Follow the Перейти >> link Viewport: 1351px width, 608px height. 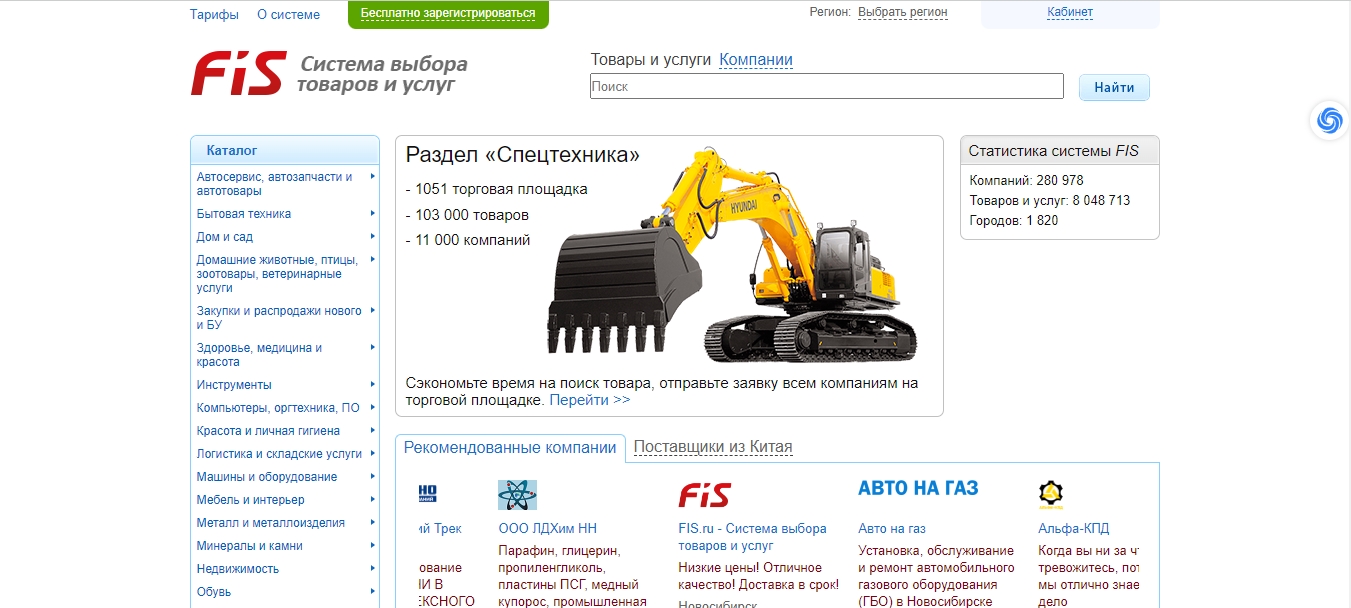tap(590, 400)
